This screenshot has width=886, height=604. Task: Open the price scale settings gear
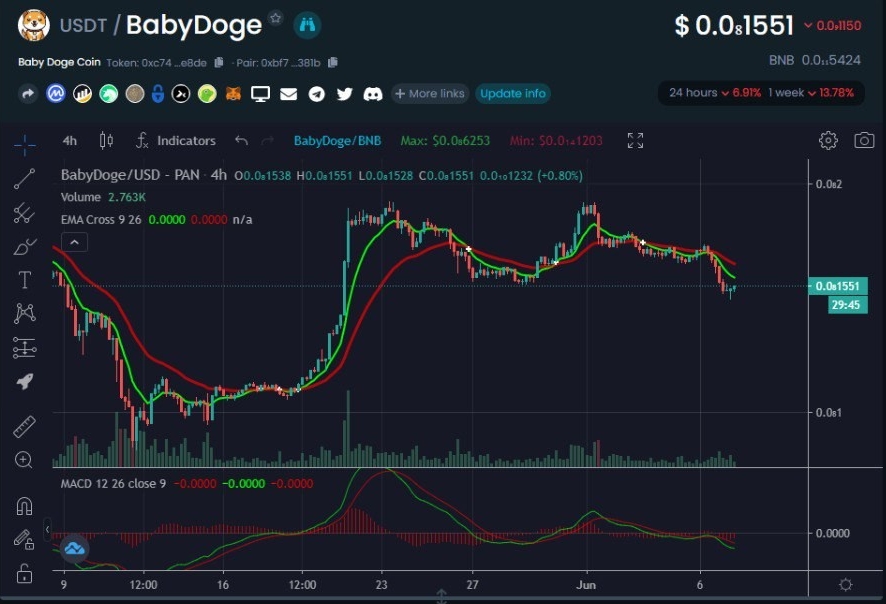coord(845,584)
